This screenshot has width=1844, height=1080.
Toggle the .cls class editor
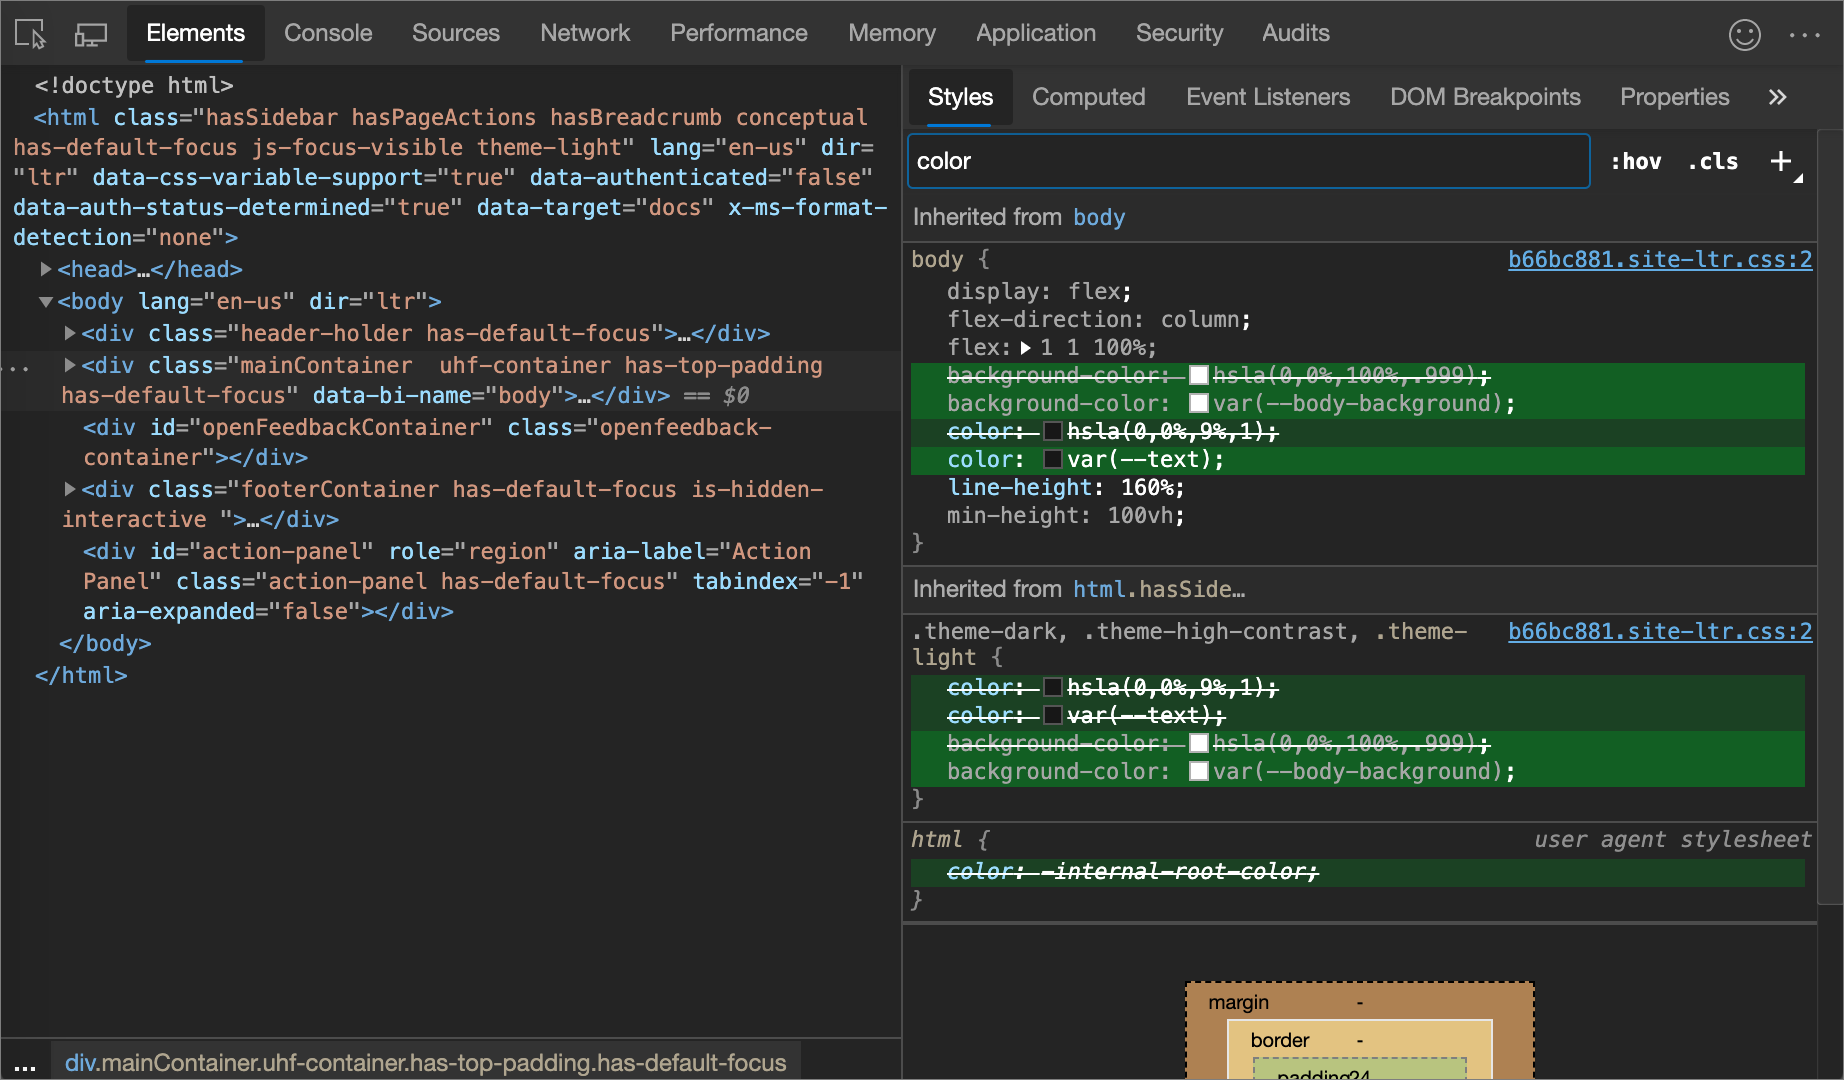pyautogui.click(x=1713, y=161)
